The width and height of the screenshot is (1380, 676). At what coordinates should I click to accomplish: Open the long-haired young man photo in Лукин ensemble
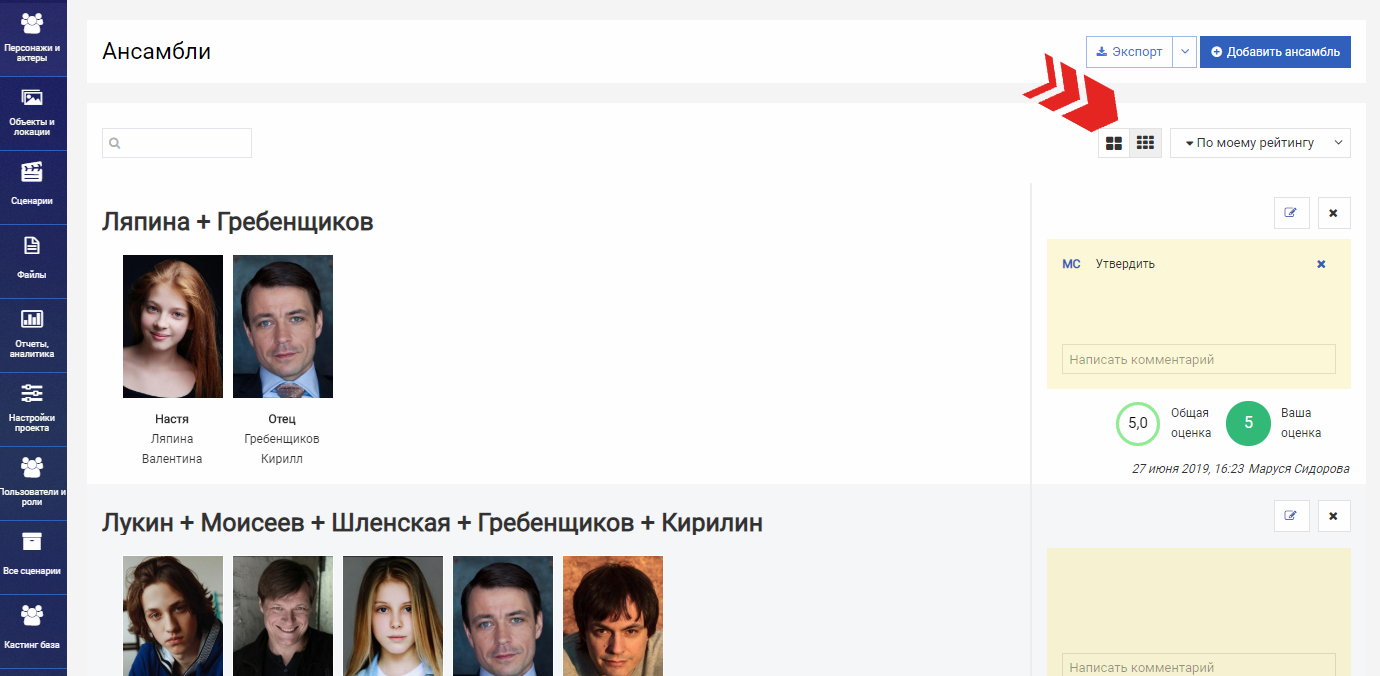click(x=173, y=616)
